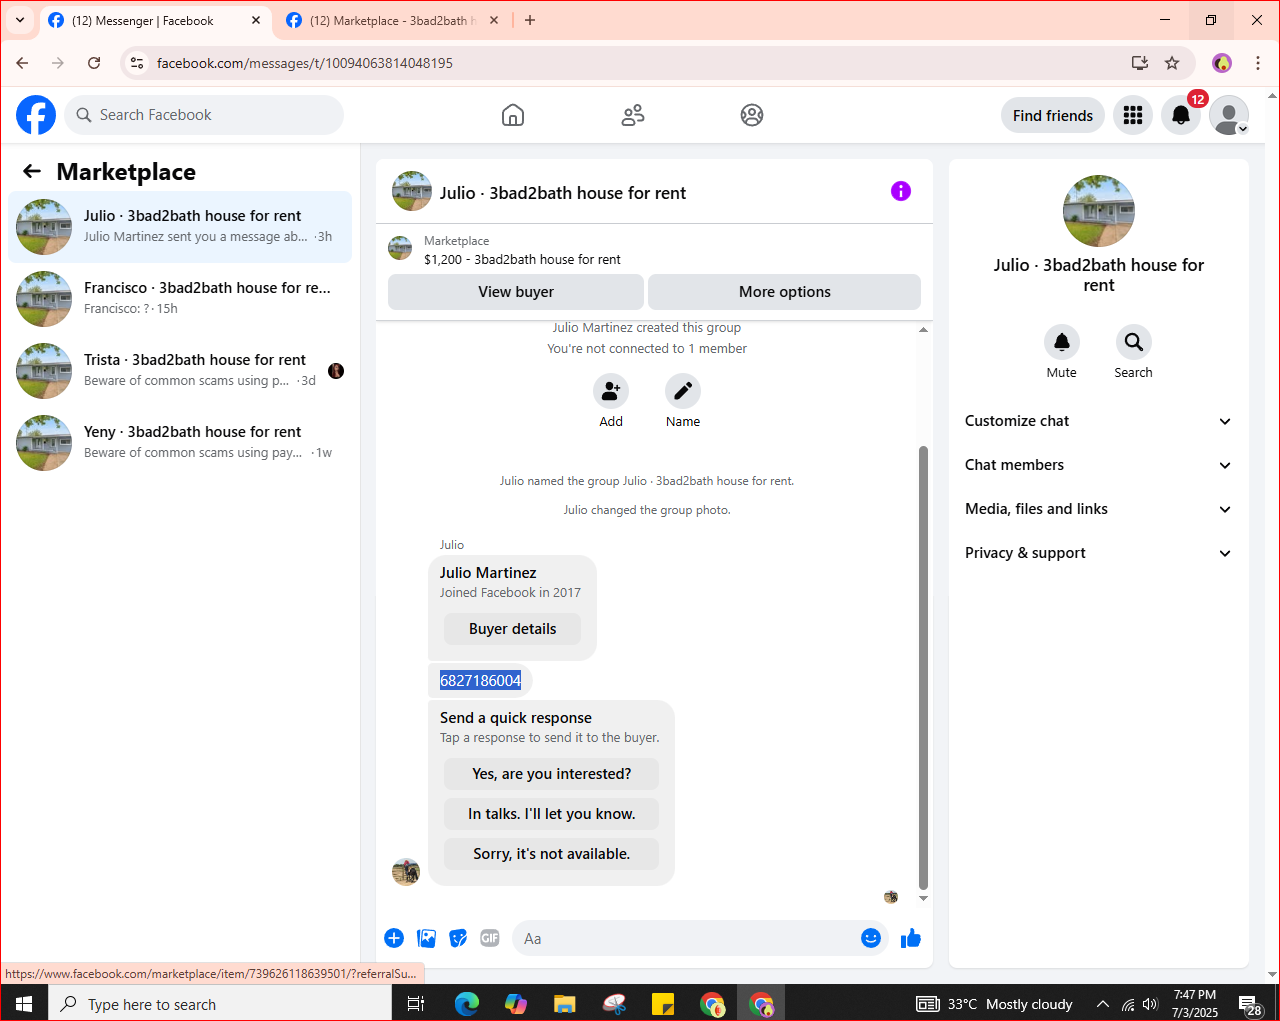Open the account profile avatar menu
The image size is (1280, 1021).
[1229, 115]
